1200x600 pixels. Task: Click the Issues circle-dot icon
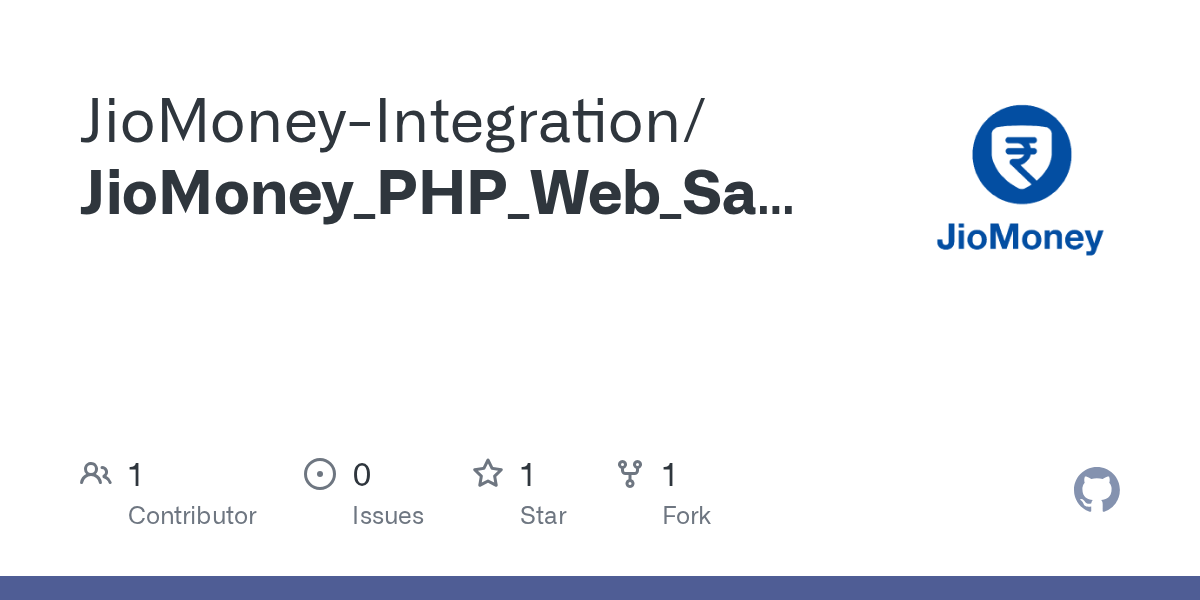[x=319, y=474]
